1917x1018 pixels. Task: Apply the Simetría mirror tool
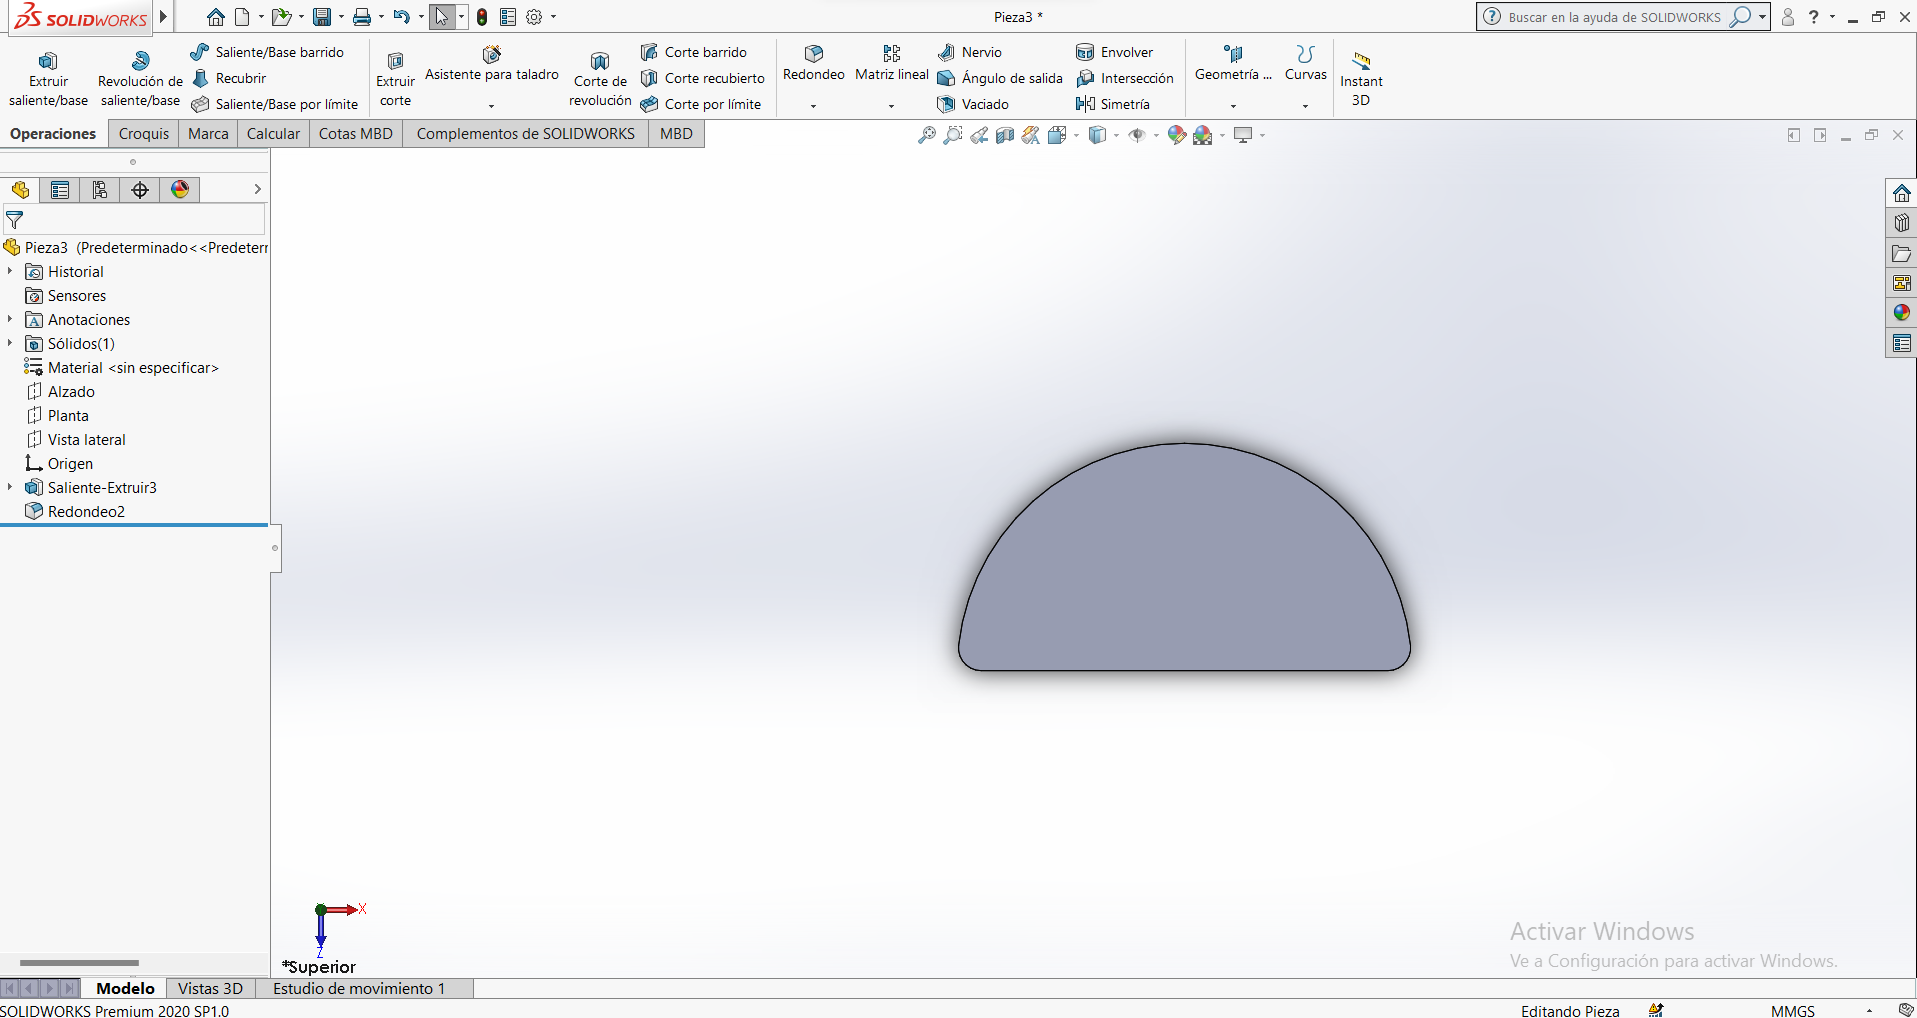click(x=1113, y=104)
